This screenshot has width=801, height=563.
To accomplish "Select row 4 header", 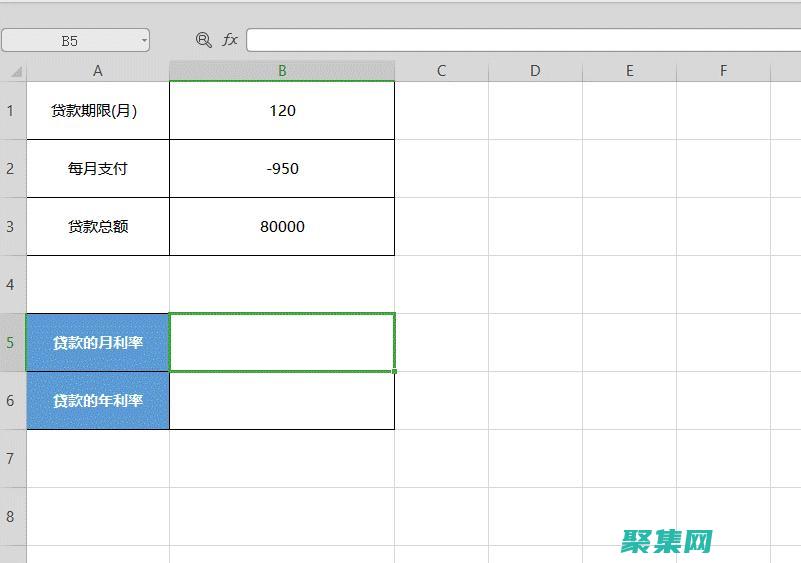I will pyautogui.click(x=11, y=284).
